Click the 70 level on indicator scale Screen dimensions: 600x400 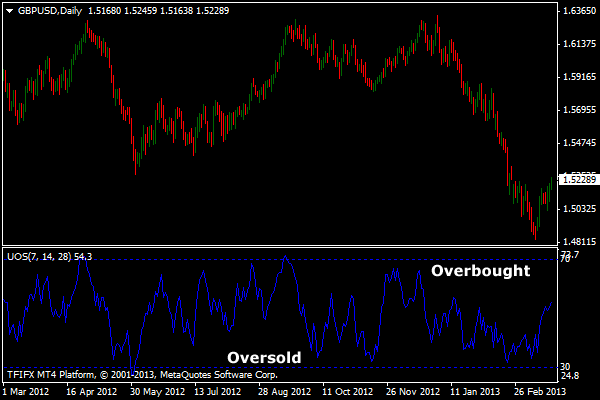[566, 260]
